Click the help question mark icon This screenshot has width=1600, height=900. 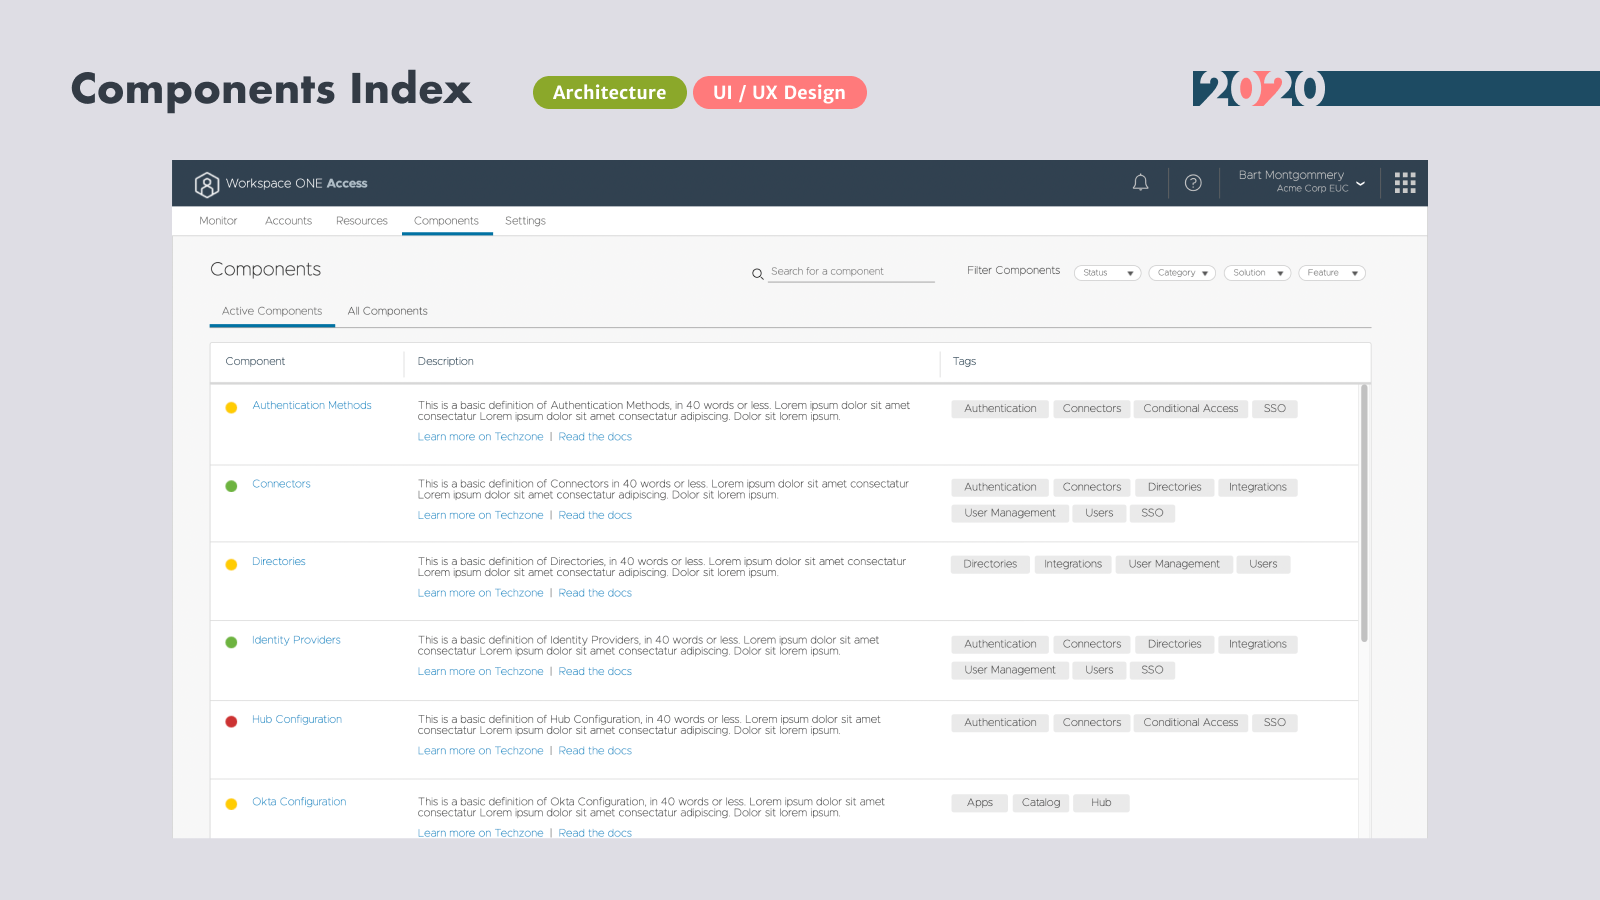[1193, 183]
